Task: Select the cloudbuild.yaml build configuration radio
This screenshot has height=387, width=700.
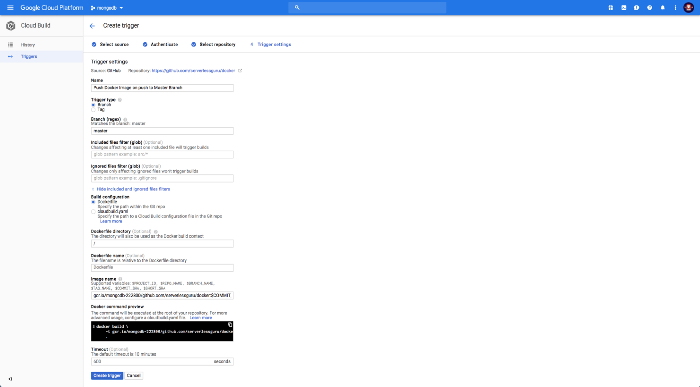Action: click(93, 212)
